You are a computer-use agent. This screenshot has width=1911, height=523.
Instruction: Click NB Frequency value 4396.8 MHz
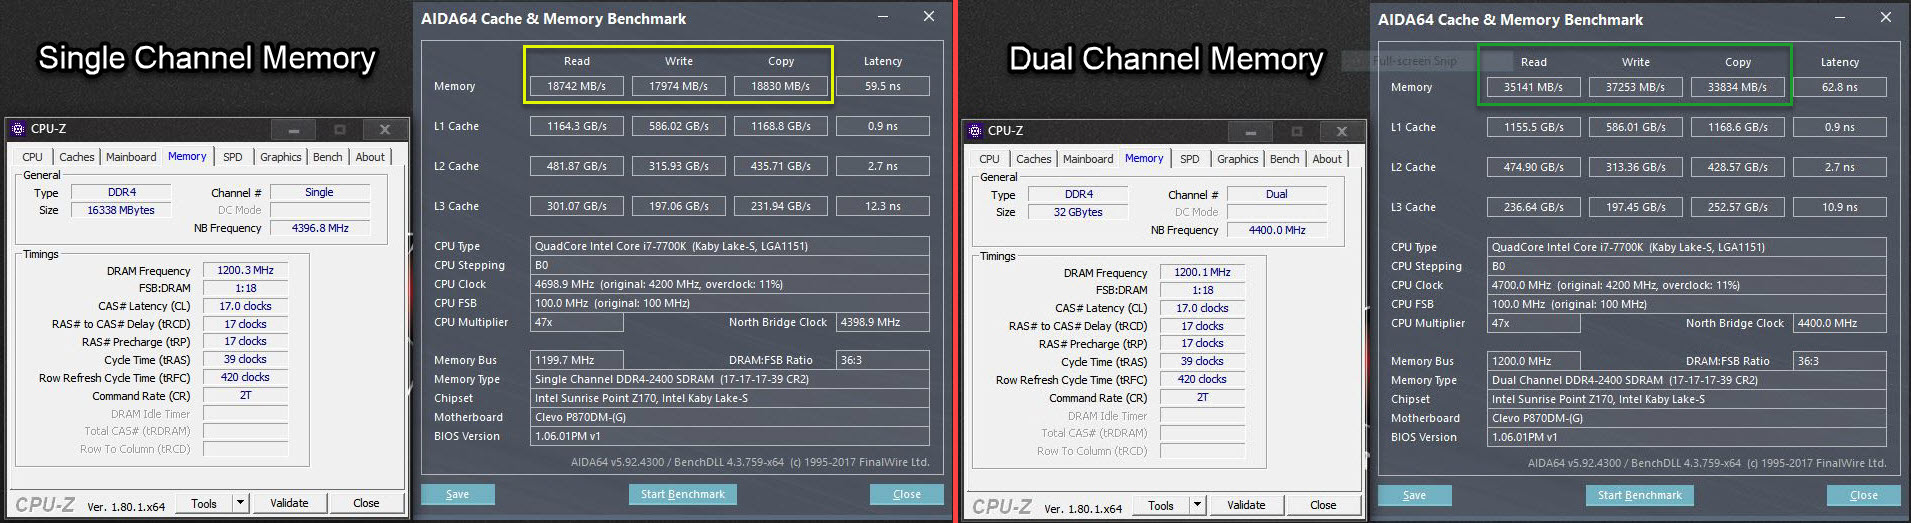pos(320,228)
